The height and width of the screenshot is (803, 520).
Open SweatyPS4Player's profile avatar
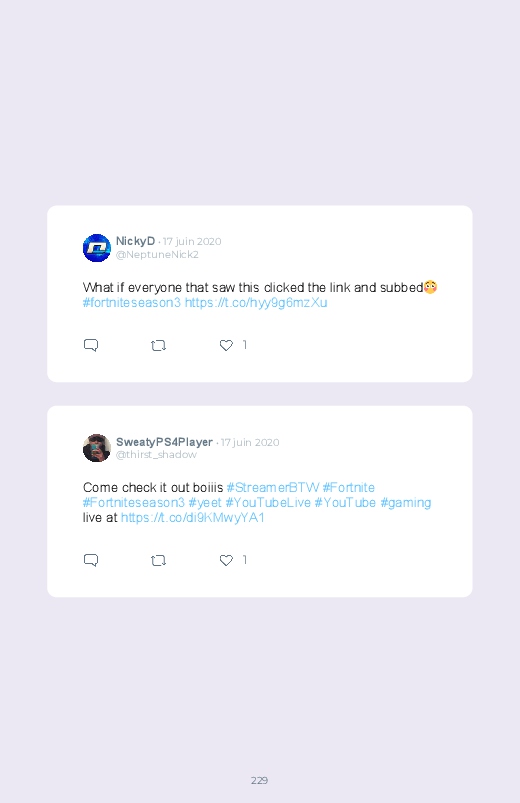(97, 448)
